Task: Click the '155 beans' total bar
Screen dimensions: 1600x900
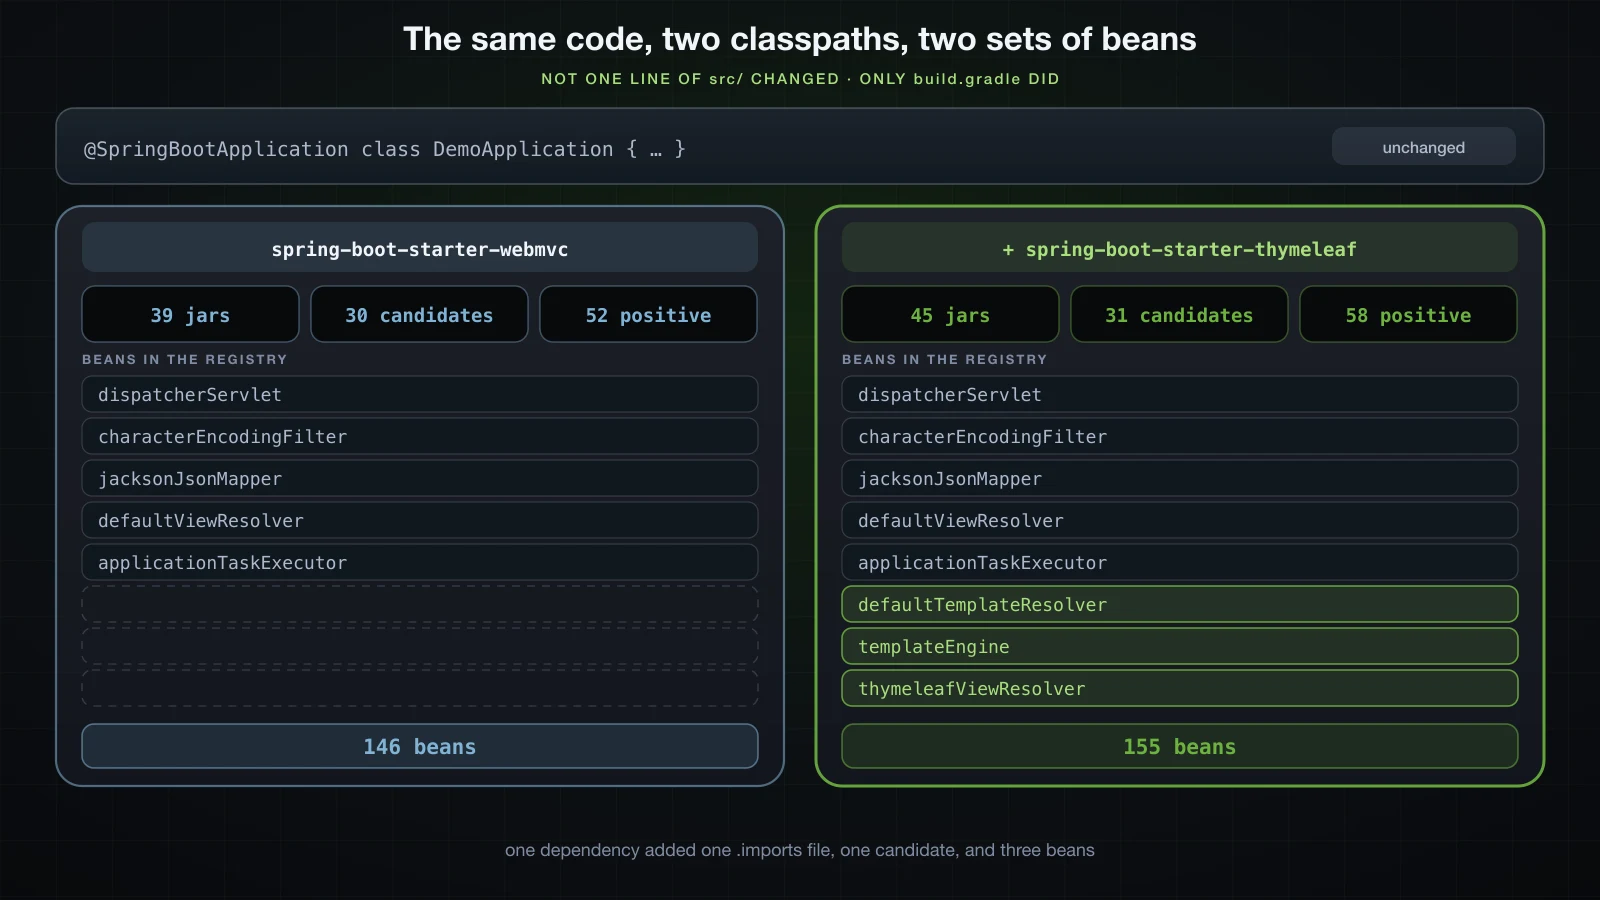Action: coord(1180,746)
